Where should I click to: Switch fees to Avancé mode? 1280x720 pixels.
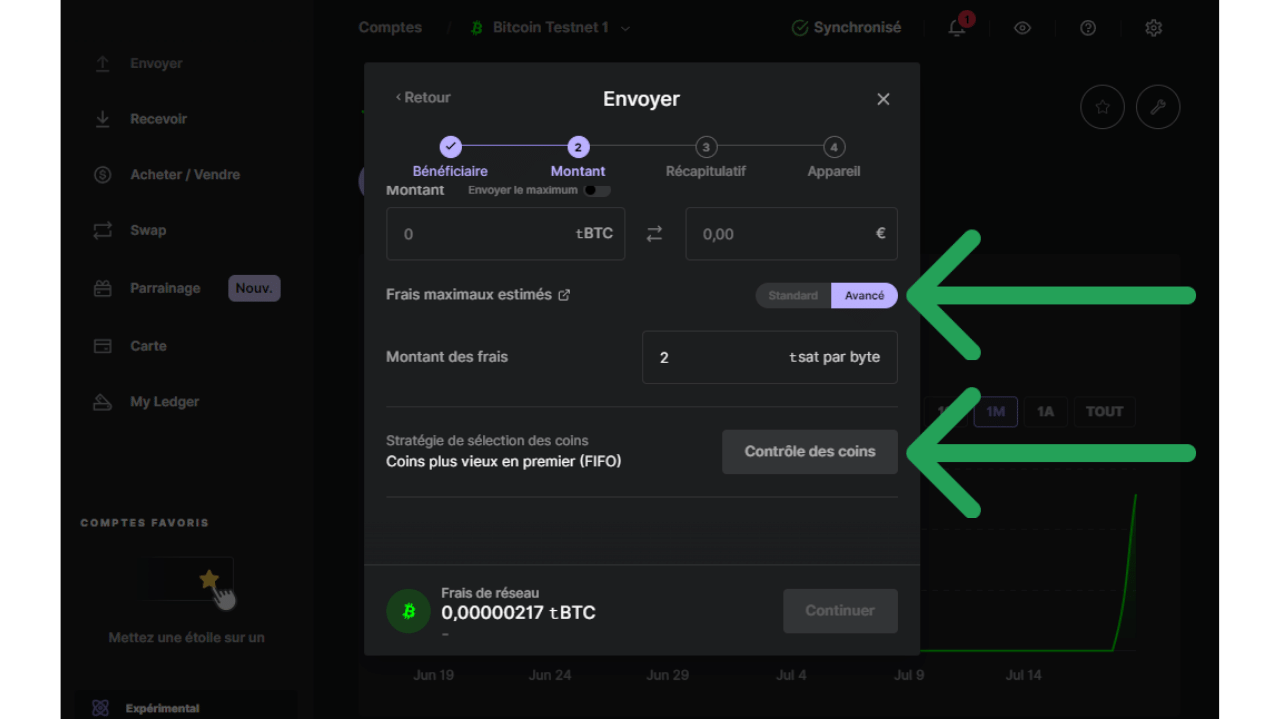864,295
